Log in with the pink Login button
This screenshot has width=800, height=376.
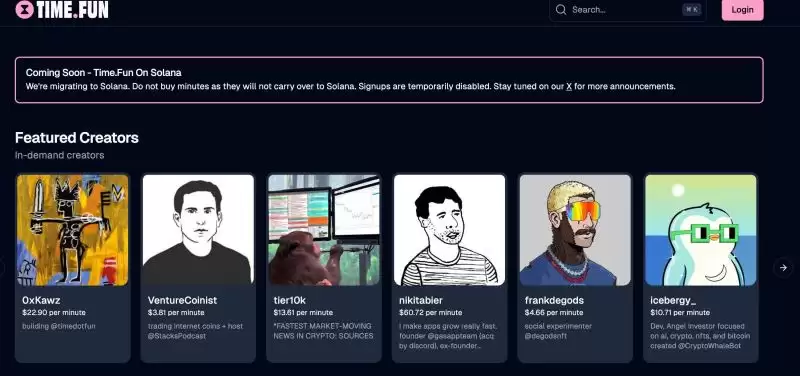point(742,10)
